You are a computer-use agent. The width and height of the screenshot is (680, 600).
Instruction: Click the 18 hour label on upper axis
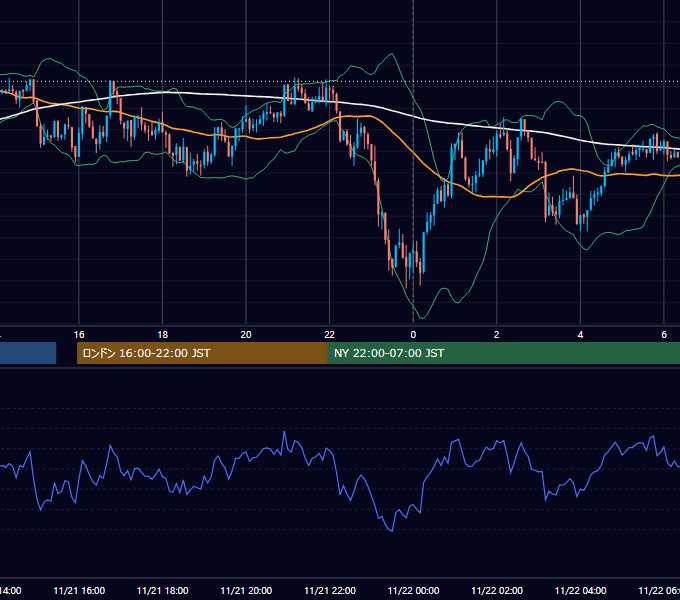tap(163, 335)
